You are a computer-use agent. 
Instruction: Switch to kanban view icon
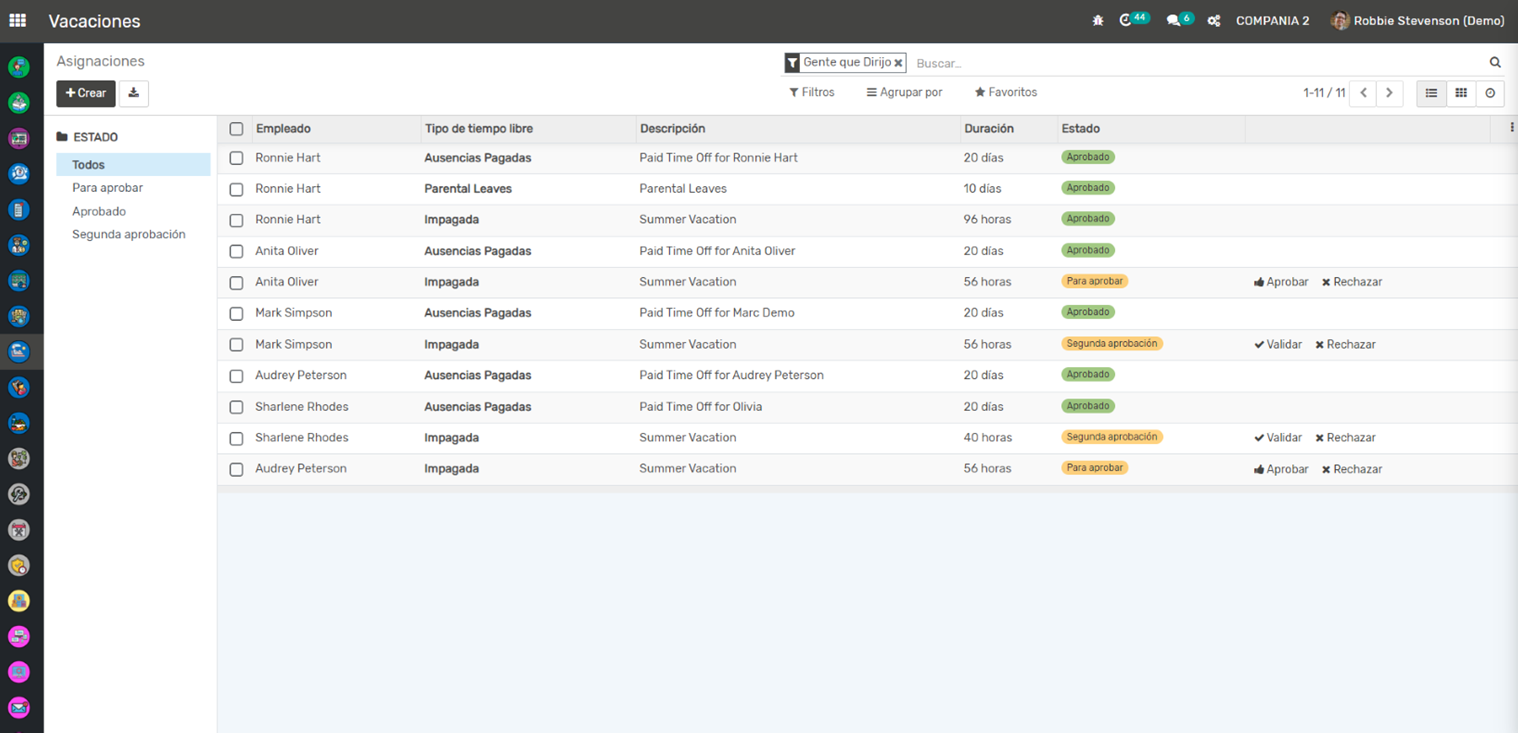click(x=1461, y=93)
